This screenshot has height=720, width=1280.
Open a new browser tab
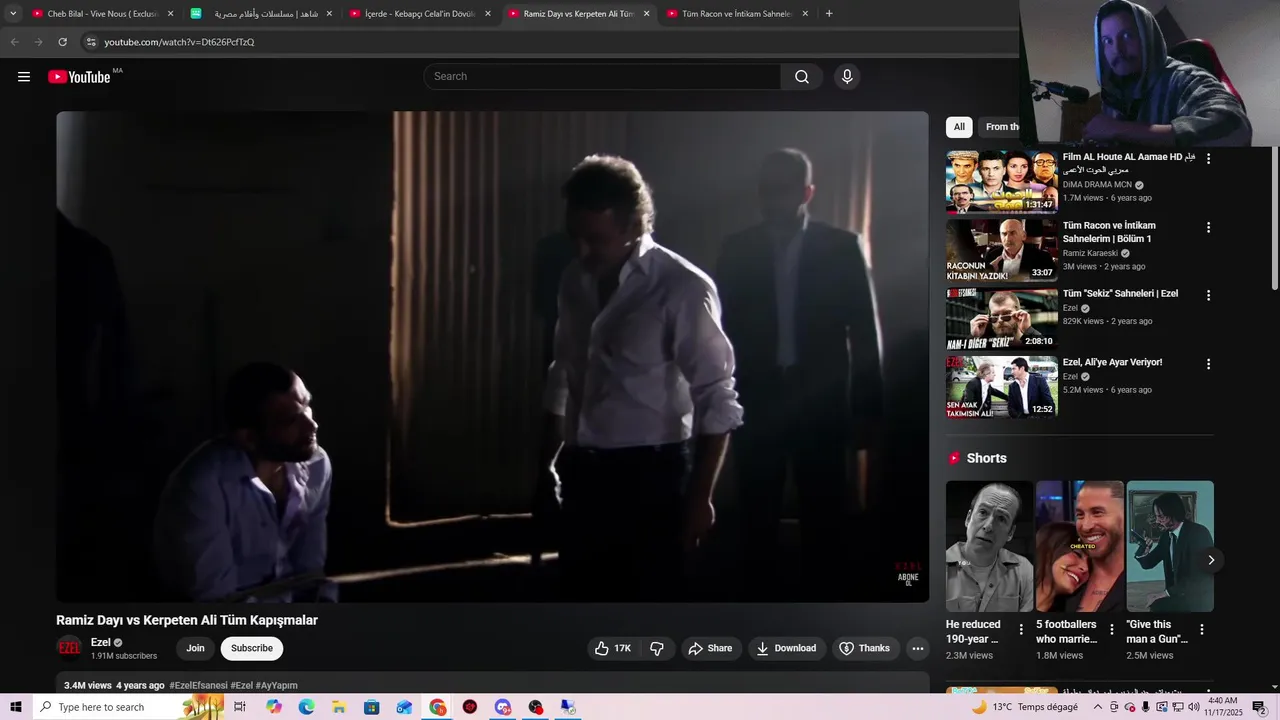[x=829, y=14]
